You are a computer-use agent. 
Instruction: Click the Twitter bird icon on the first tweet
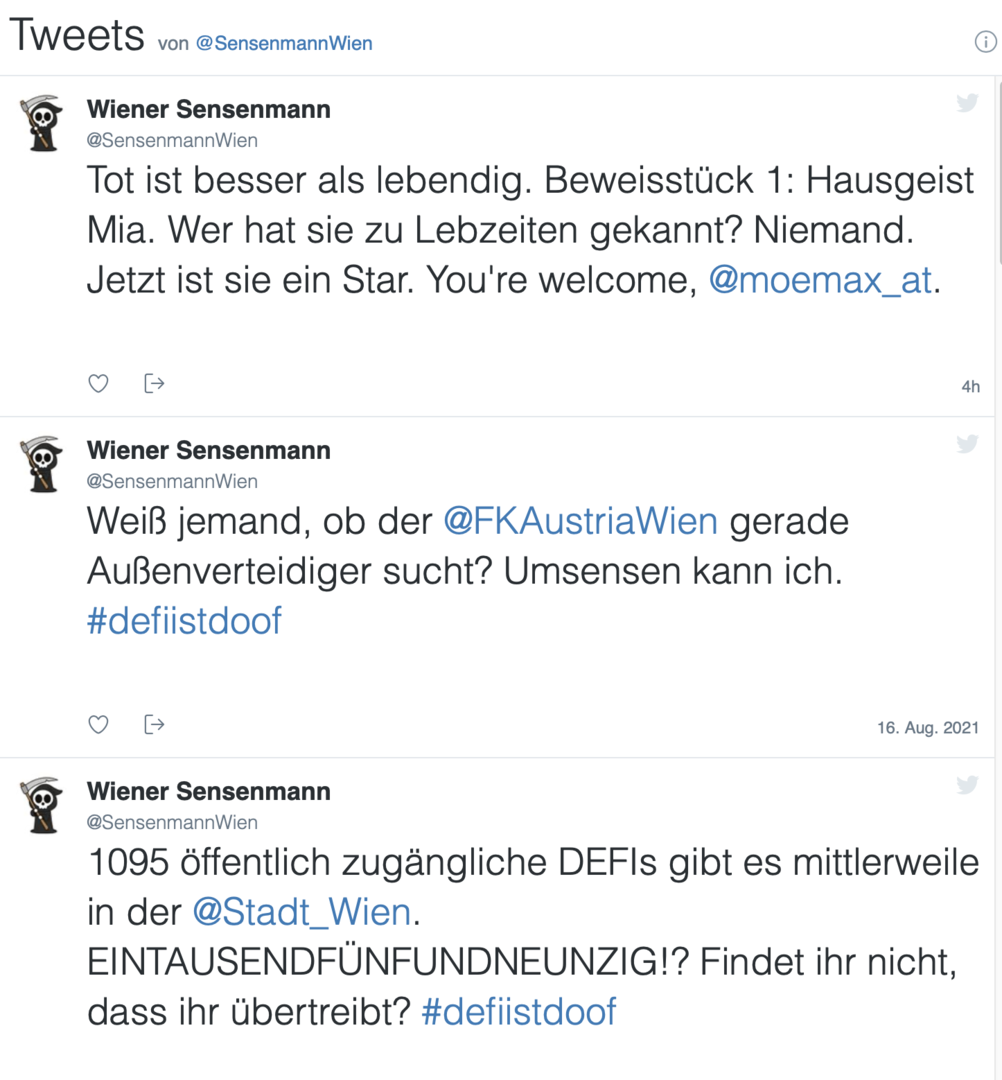967,101
